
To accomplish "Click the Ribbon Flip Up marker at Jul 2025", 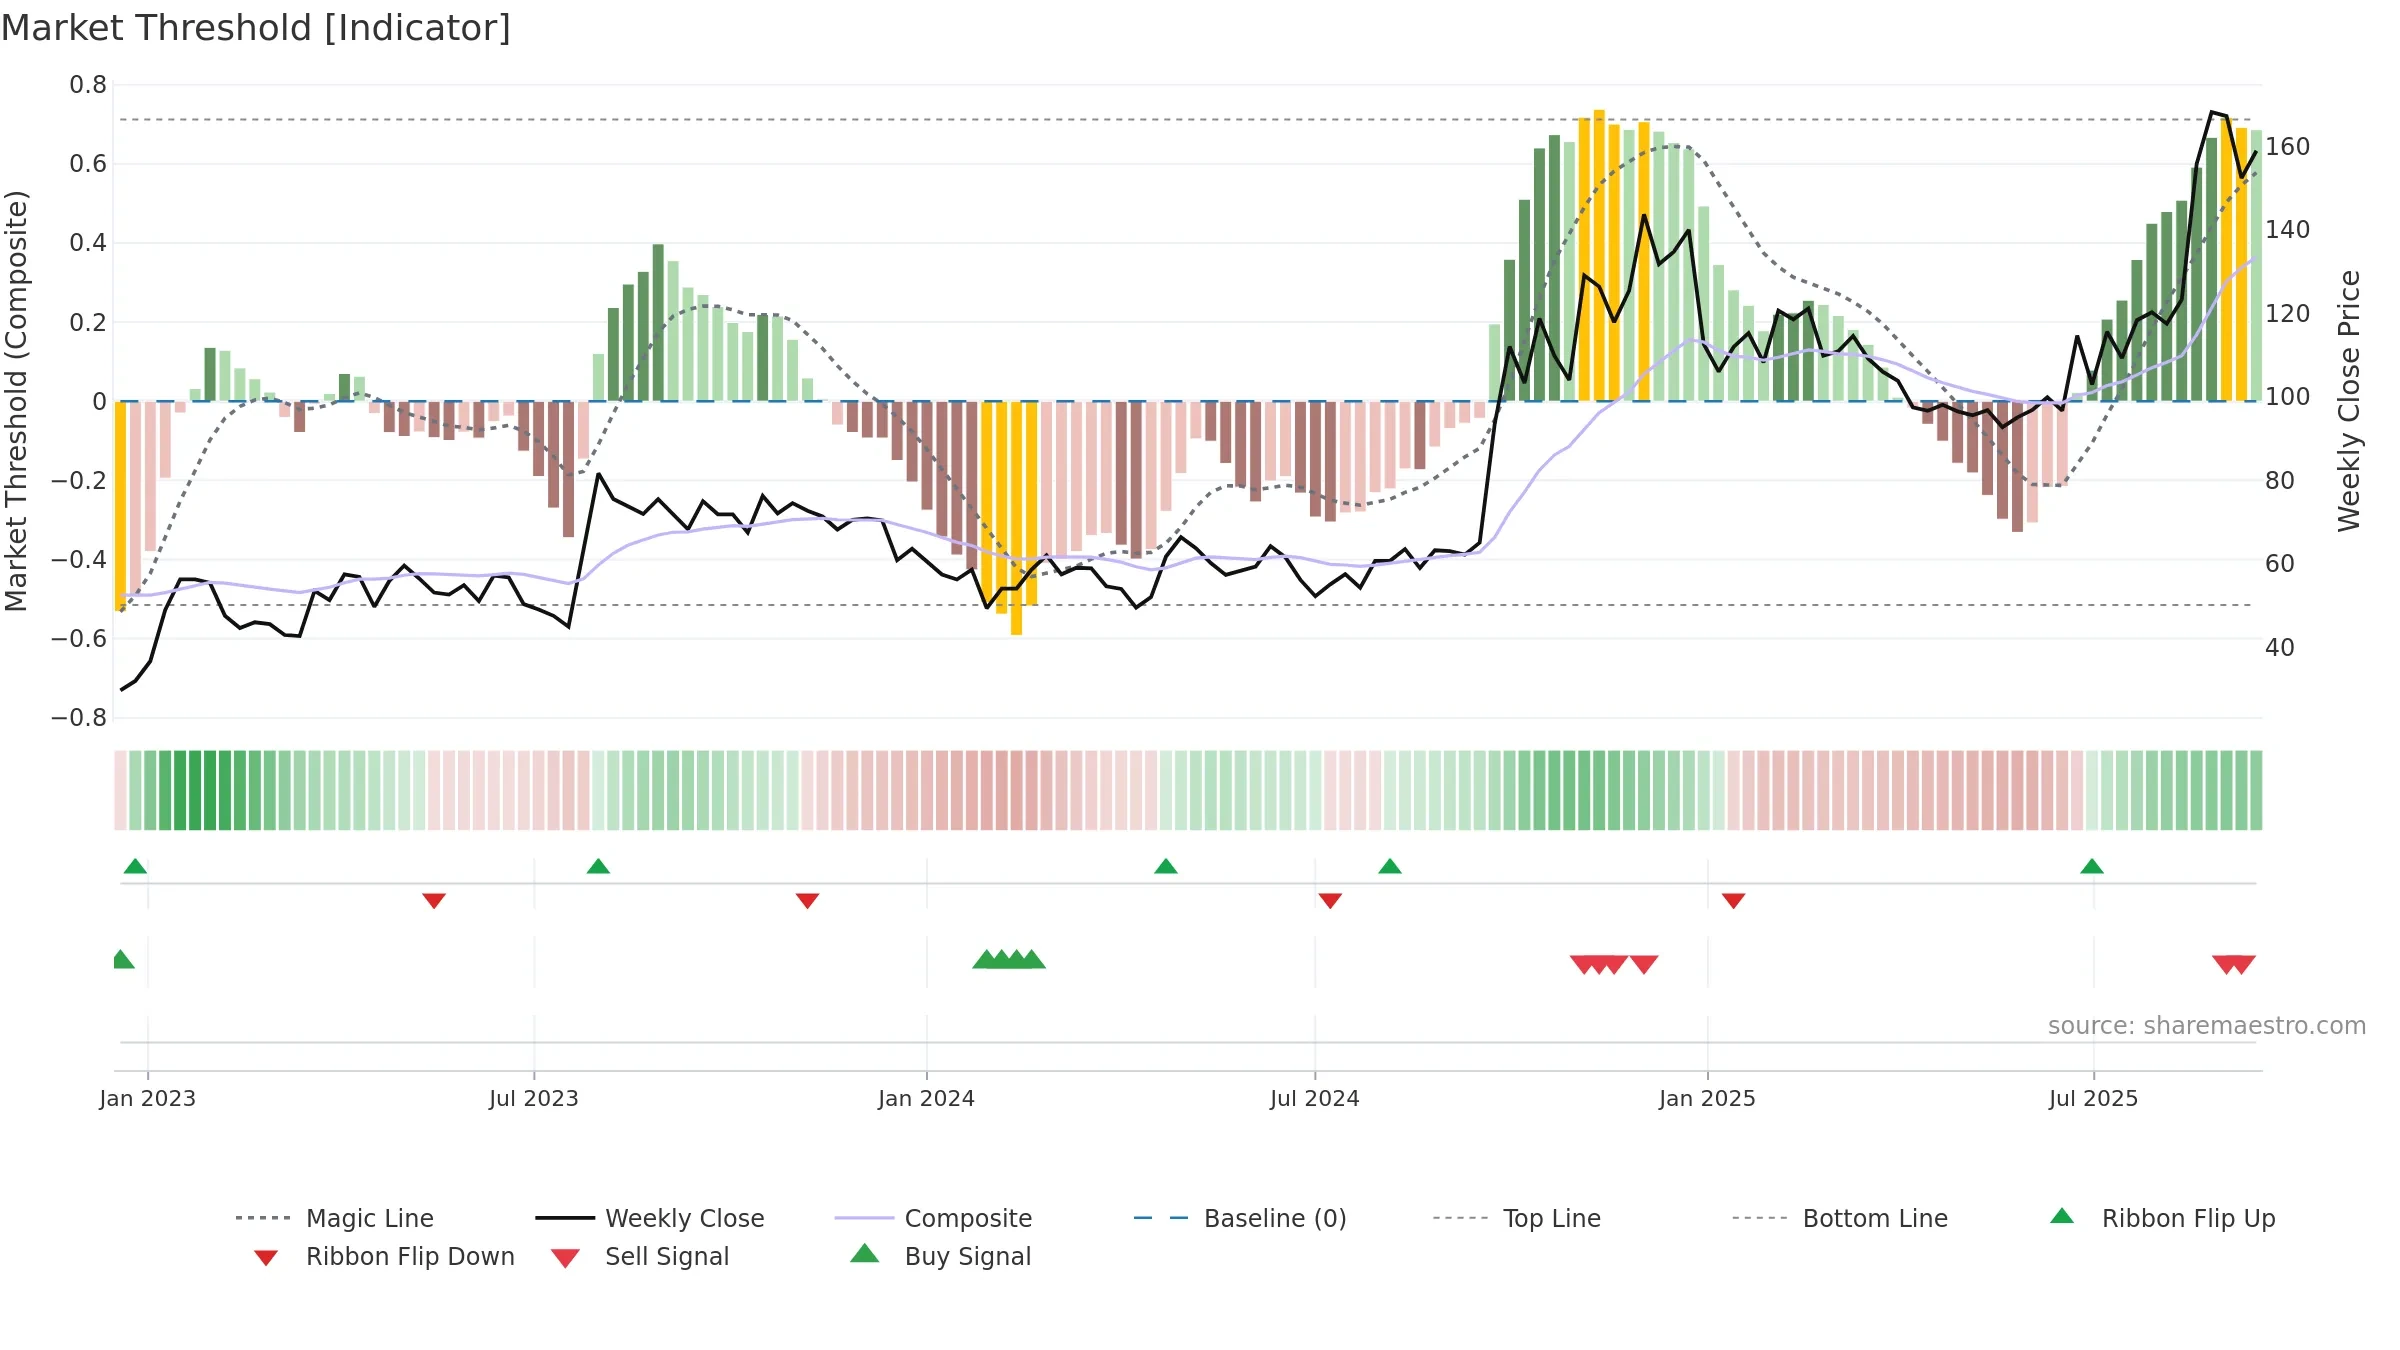I will click(x=2092, y=866).
